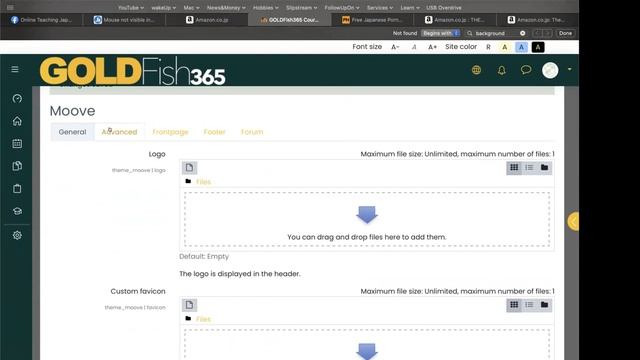Open the calendar icon in sidebar
The image size is (640, 360).
click(17, 143)
